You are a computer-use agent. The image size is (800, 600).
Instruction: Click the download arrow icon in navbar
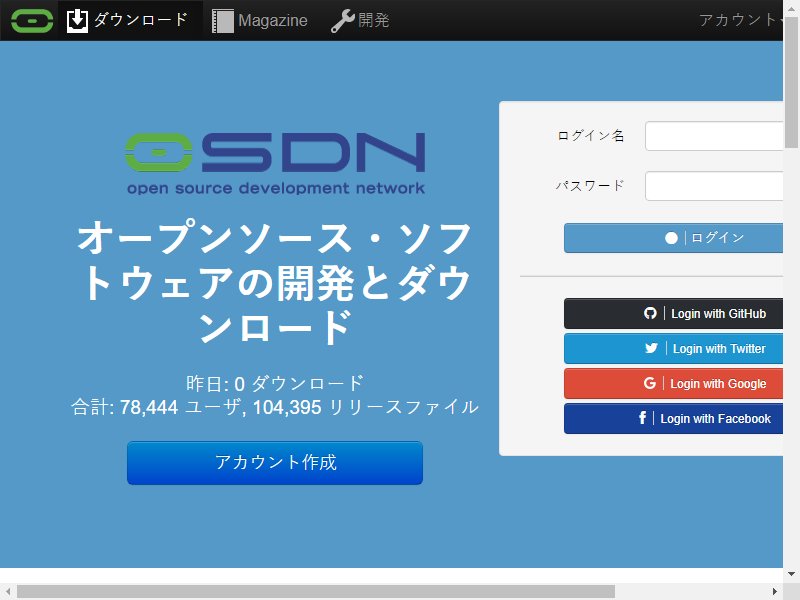[78, 20]
